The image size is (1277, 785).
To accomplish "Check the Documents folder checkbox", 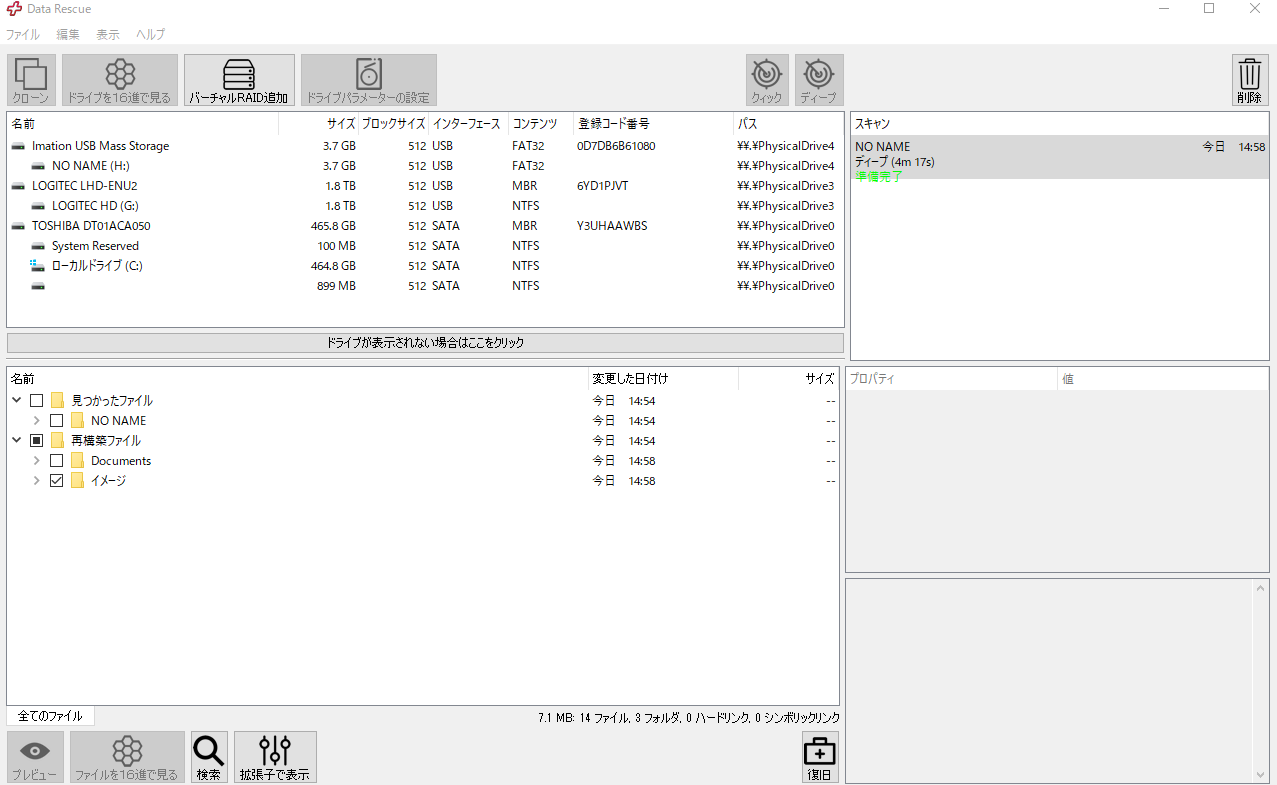I will point(57,461).
